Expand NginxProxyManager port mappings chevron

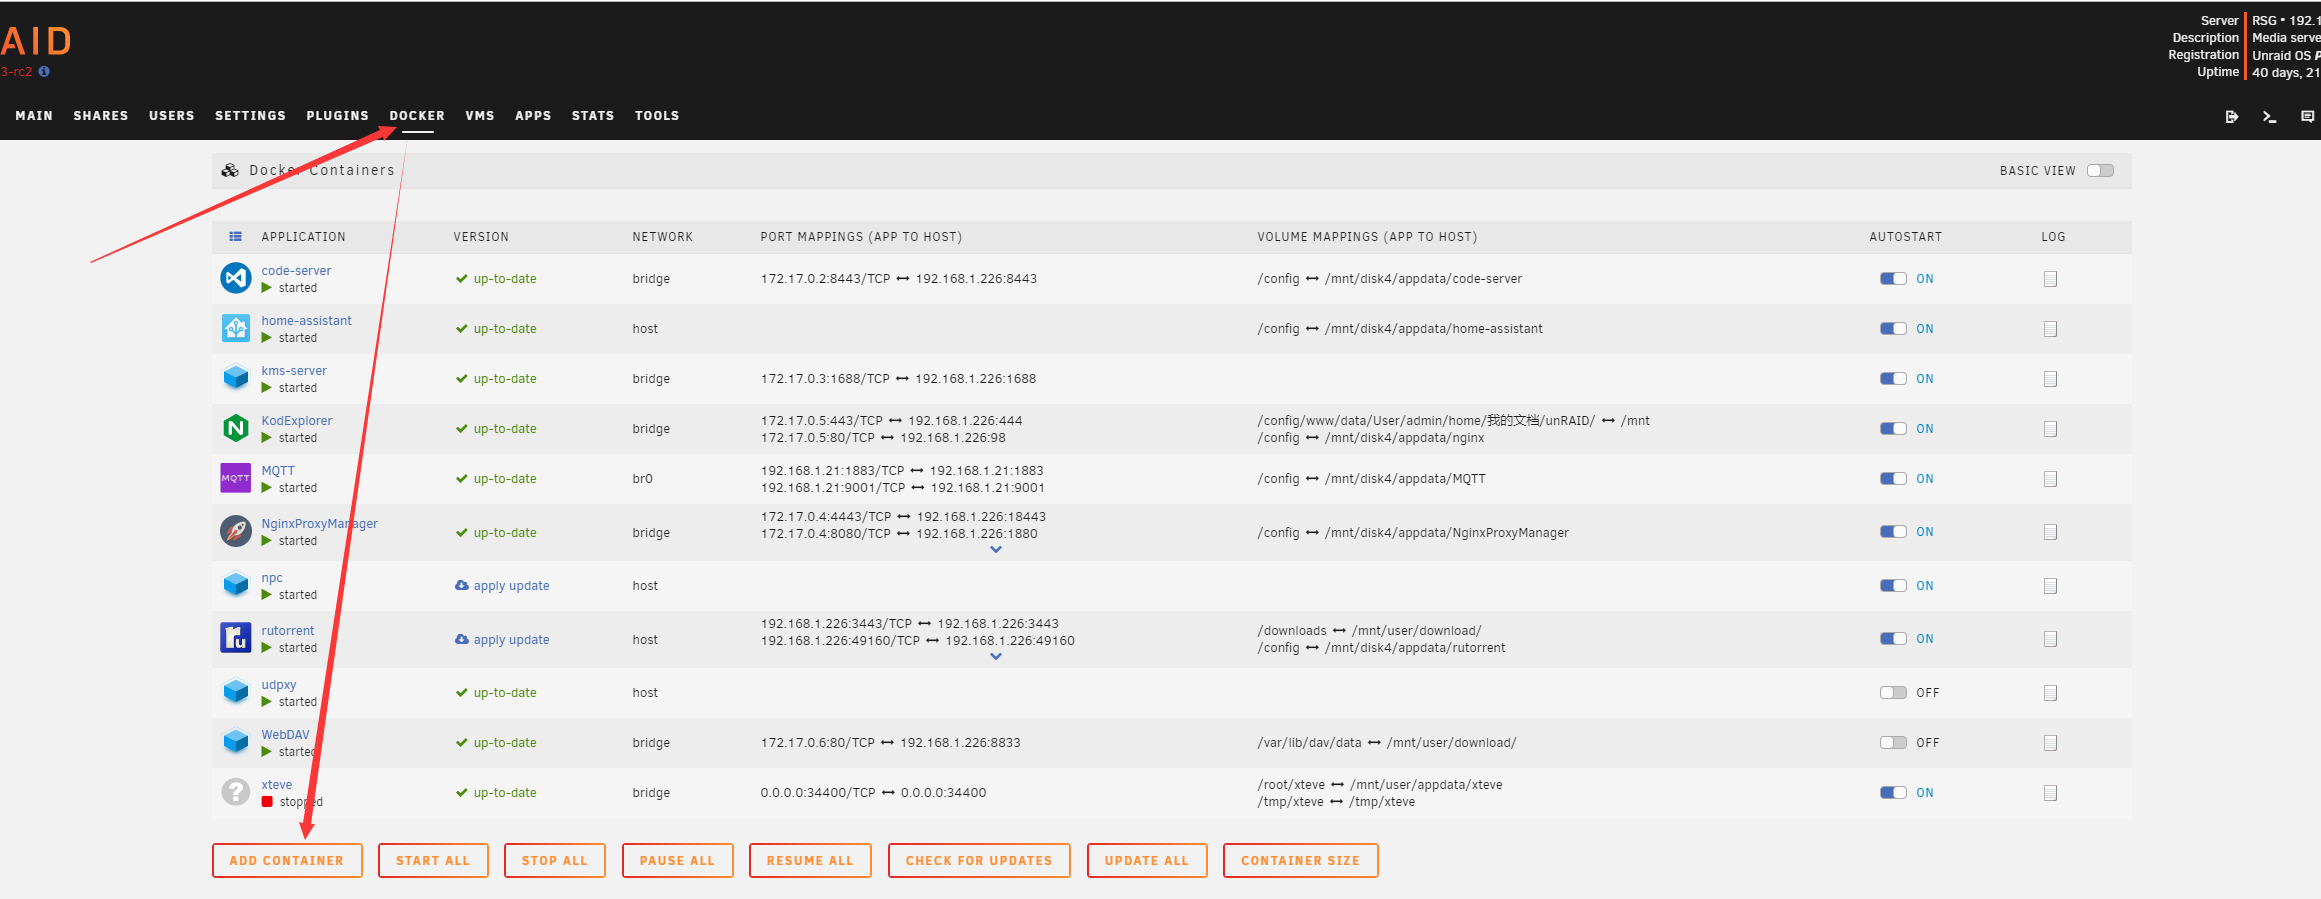tap(996, 550)
